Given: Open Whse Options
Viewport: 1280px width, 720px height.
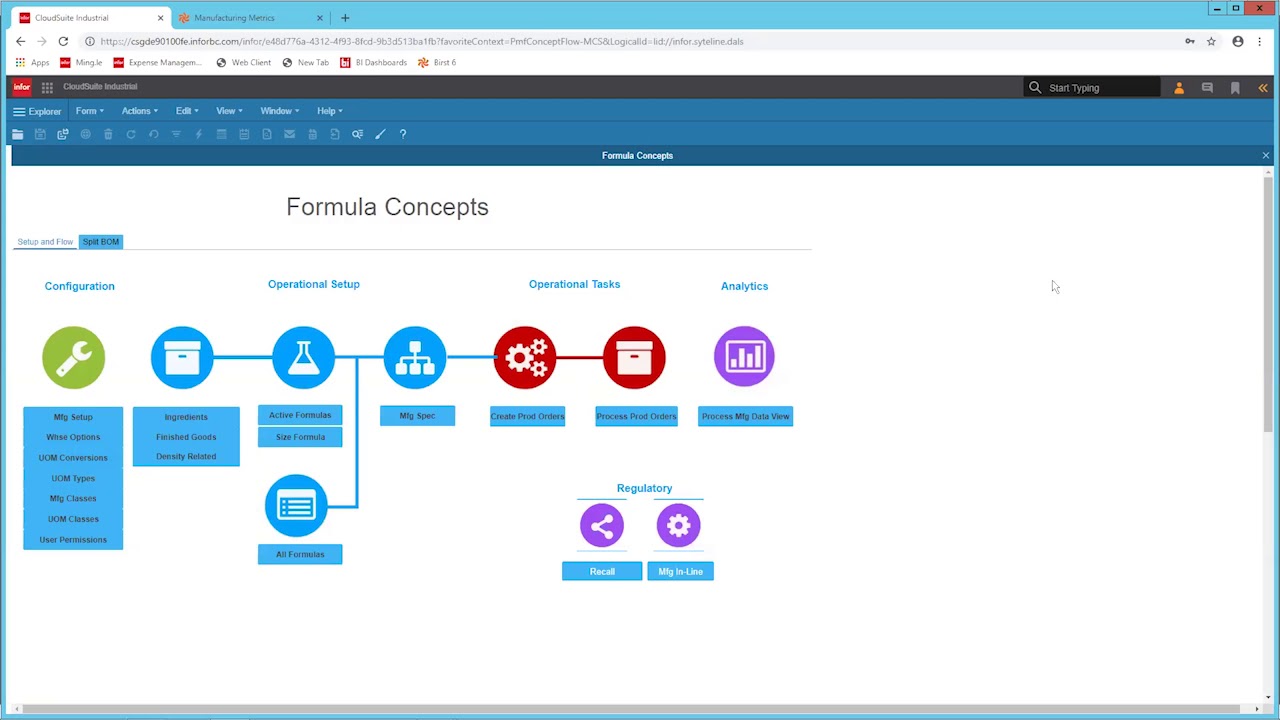Looking at the screenshot, I should (x=73, y=437).
